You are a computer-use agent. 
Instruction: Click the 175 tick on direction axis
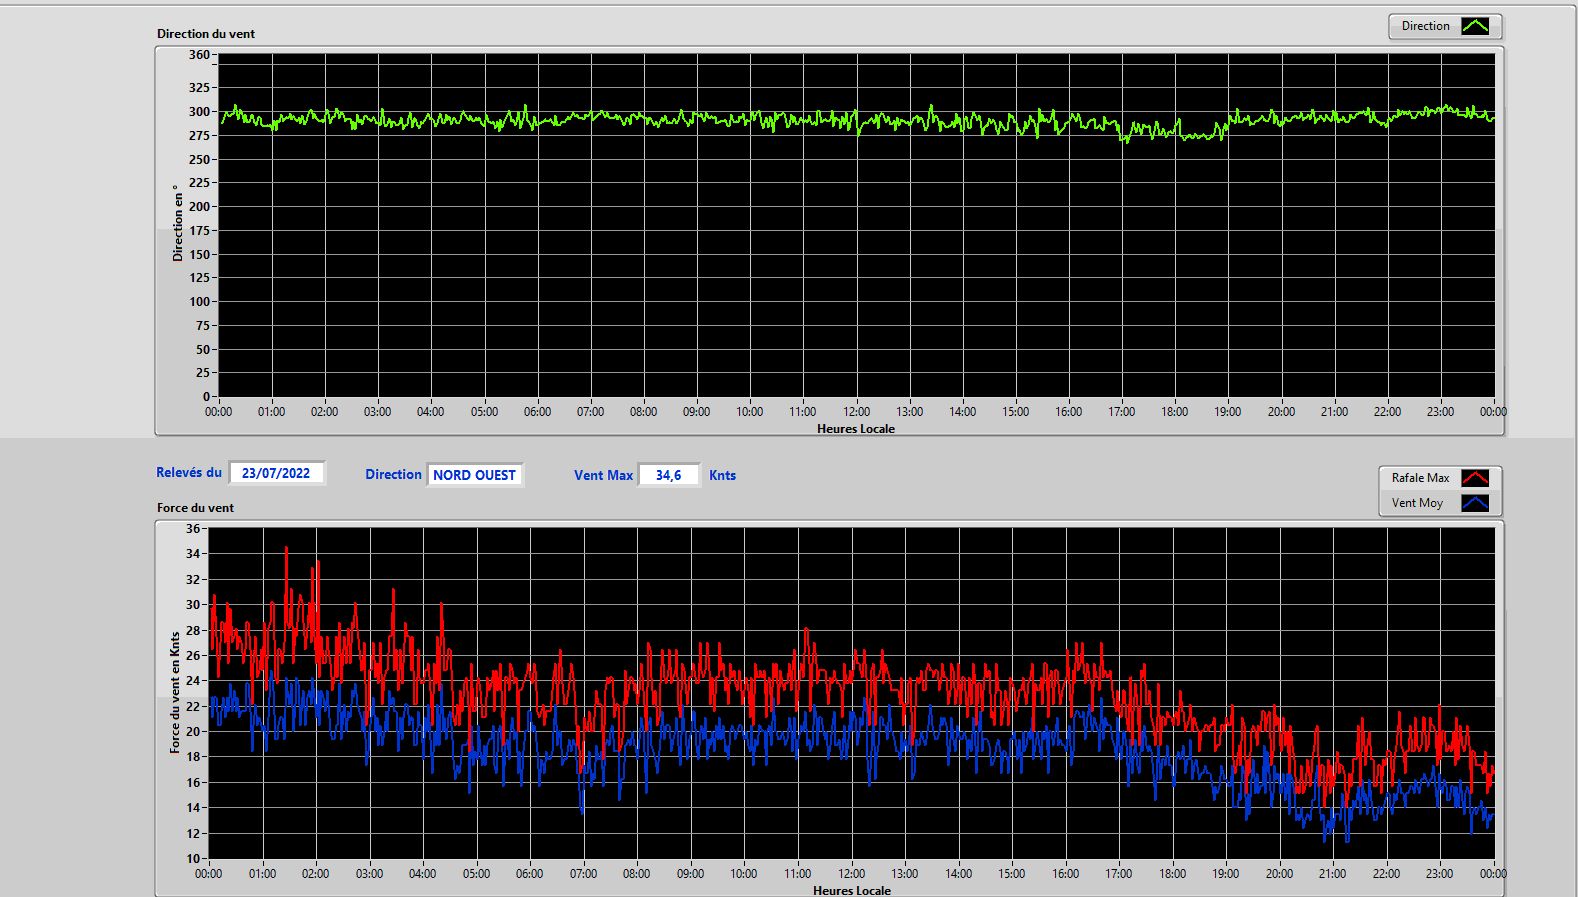(x=200, y=231)
